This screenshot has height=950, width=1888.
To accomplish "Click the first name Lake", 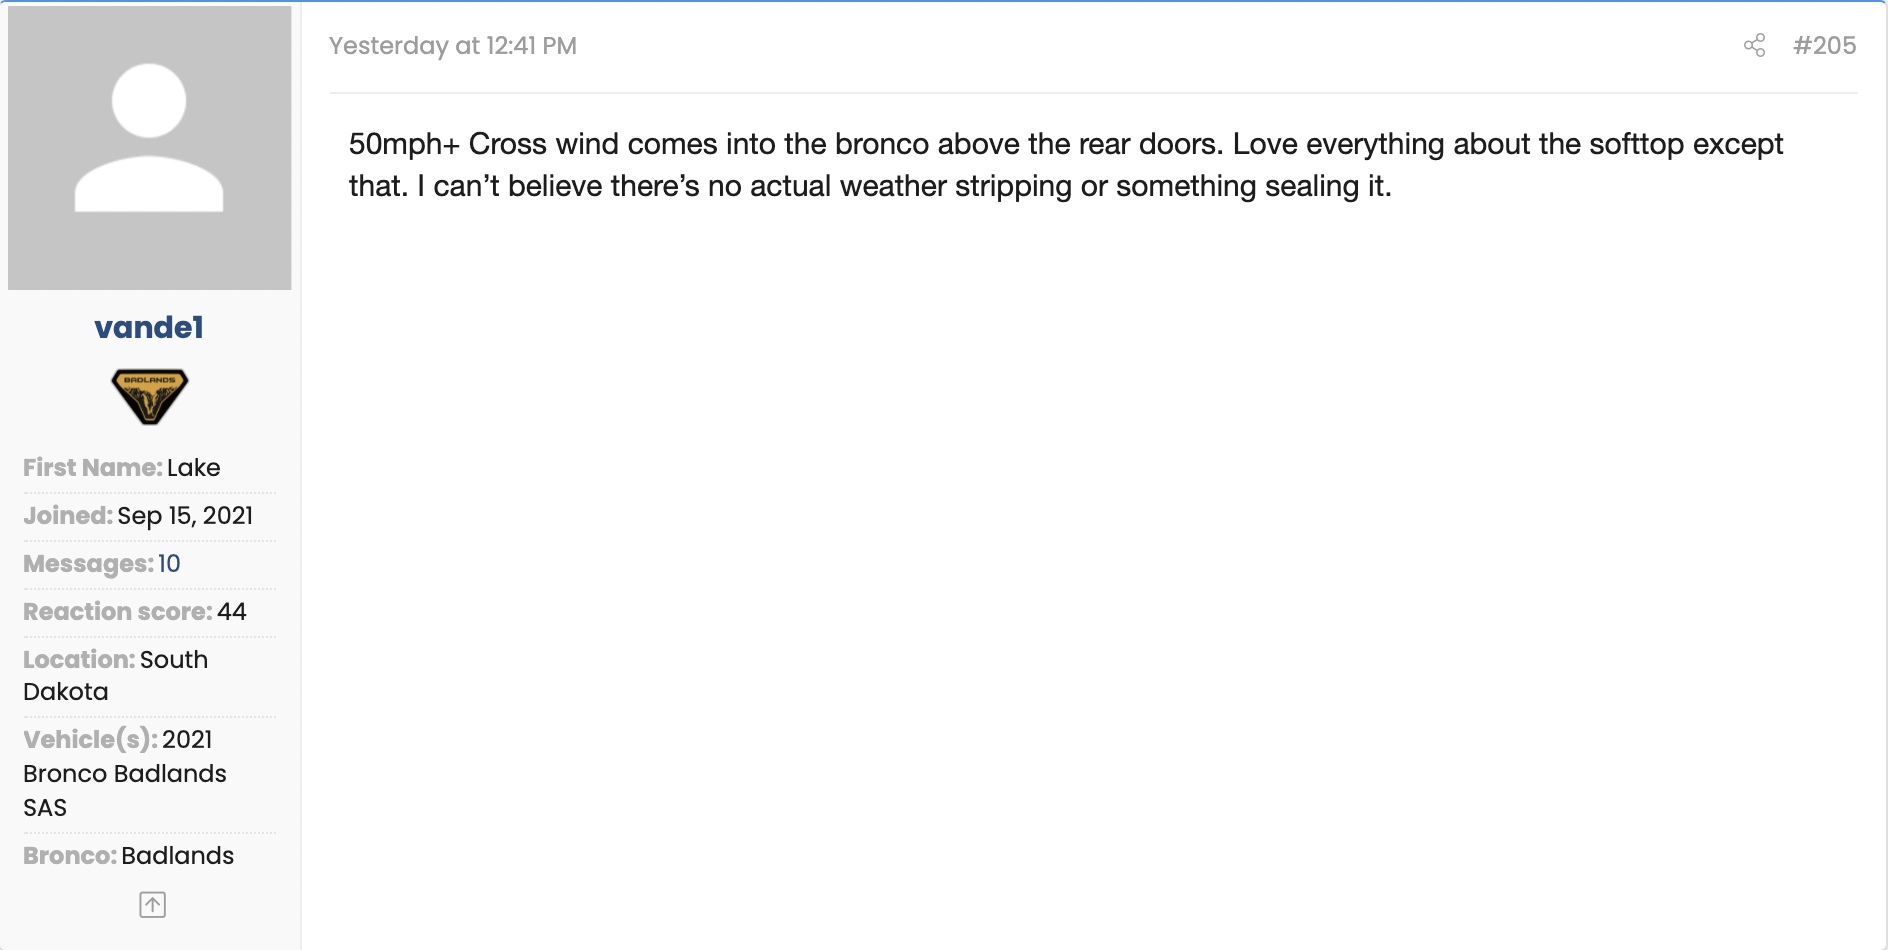I will coord(193,468).
